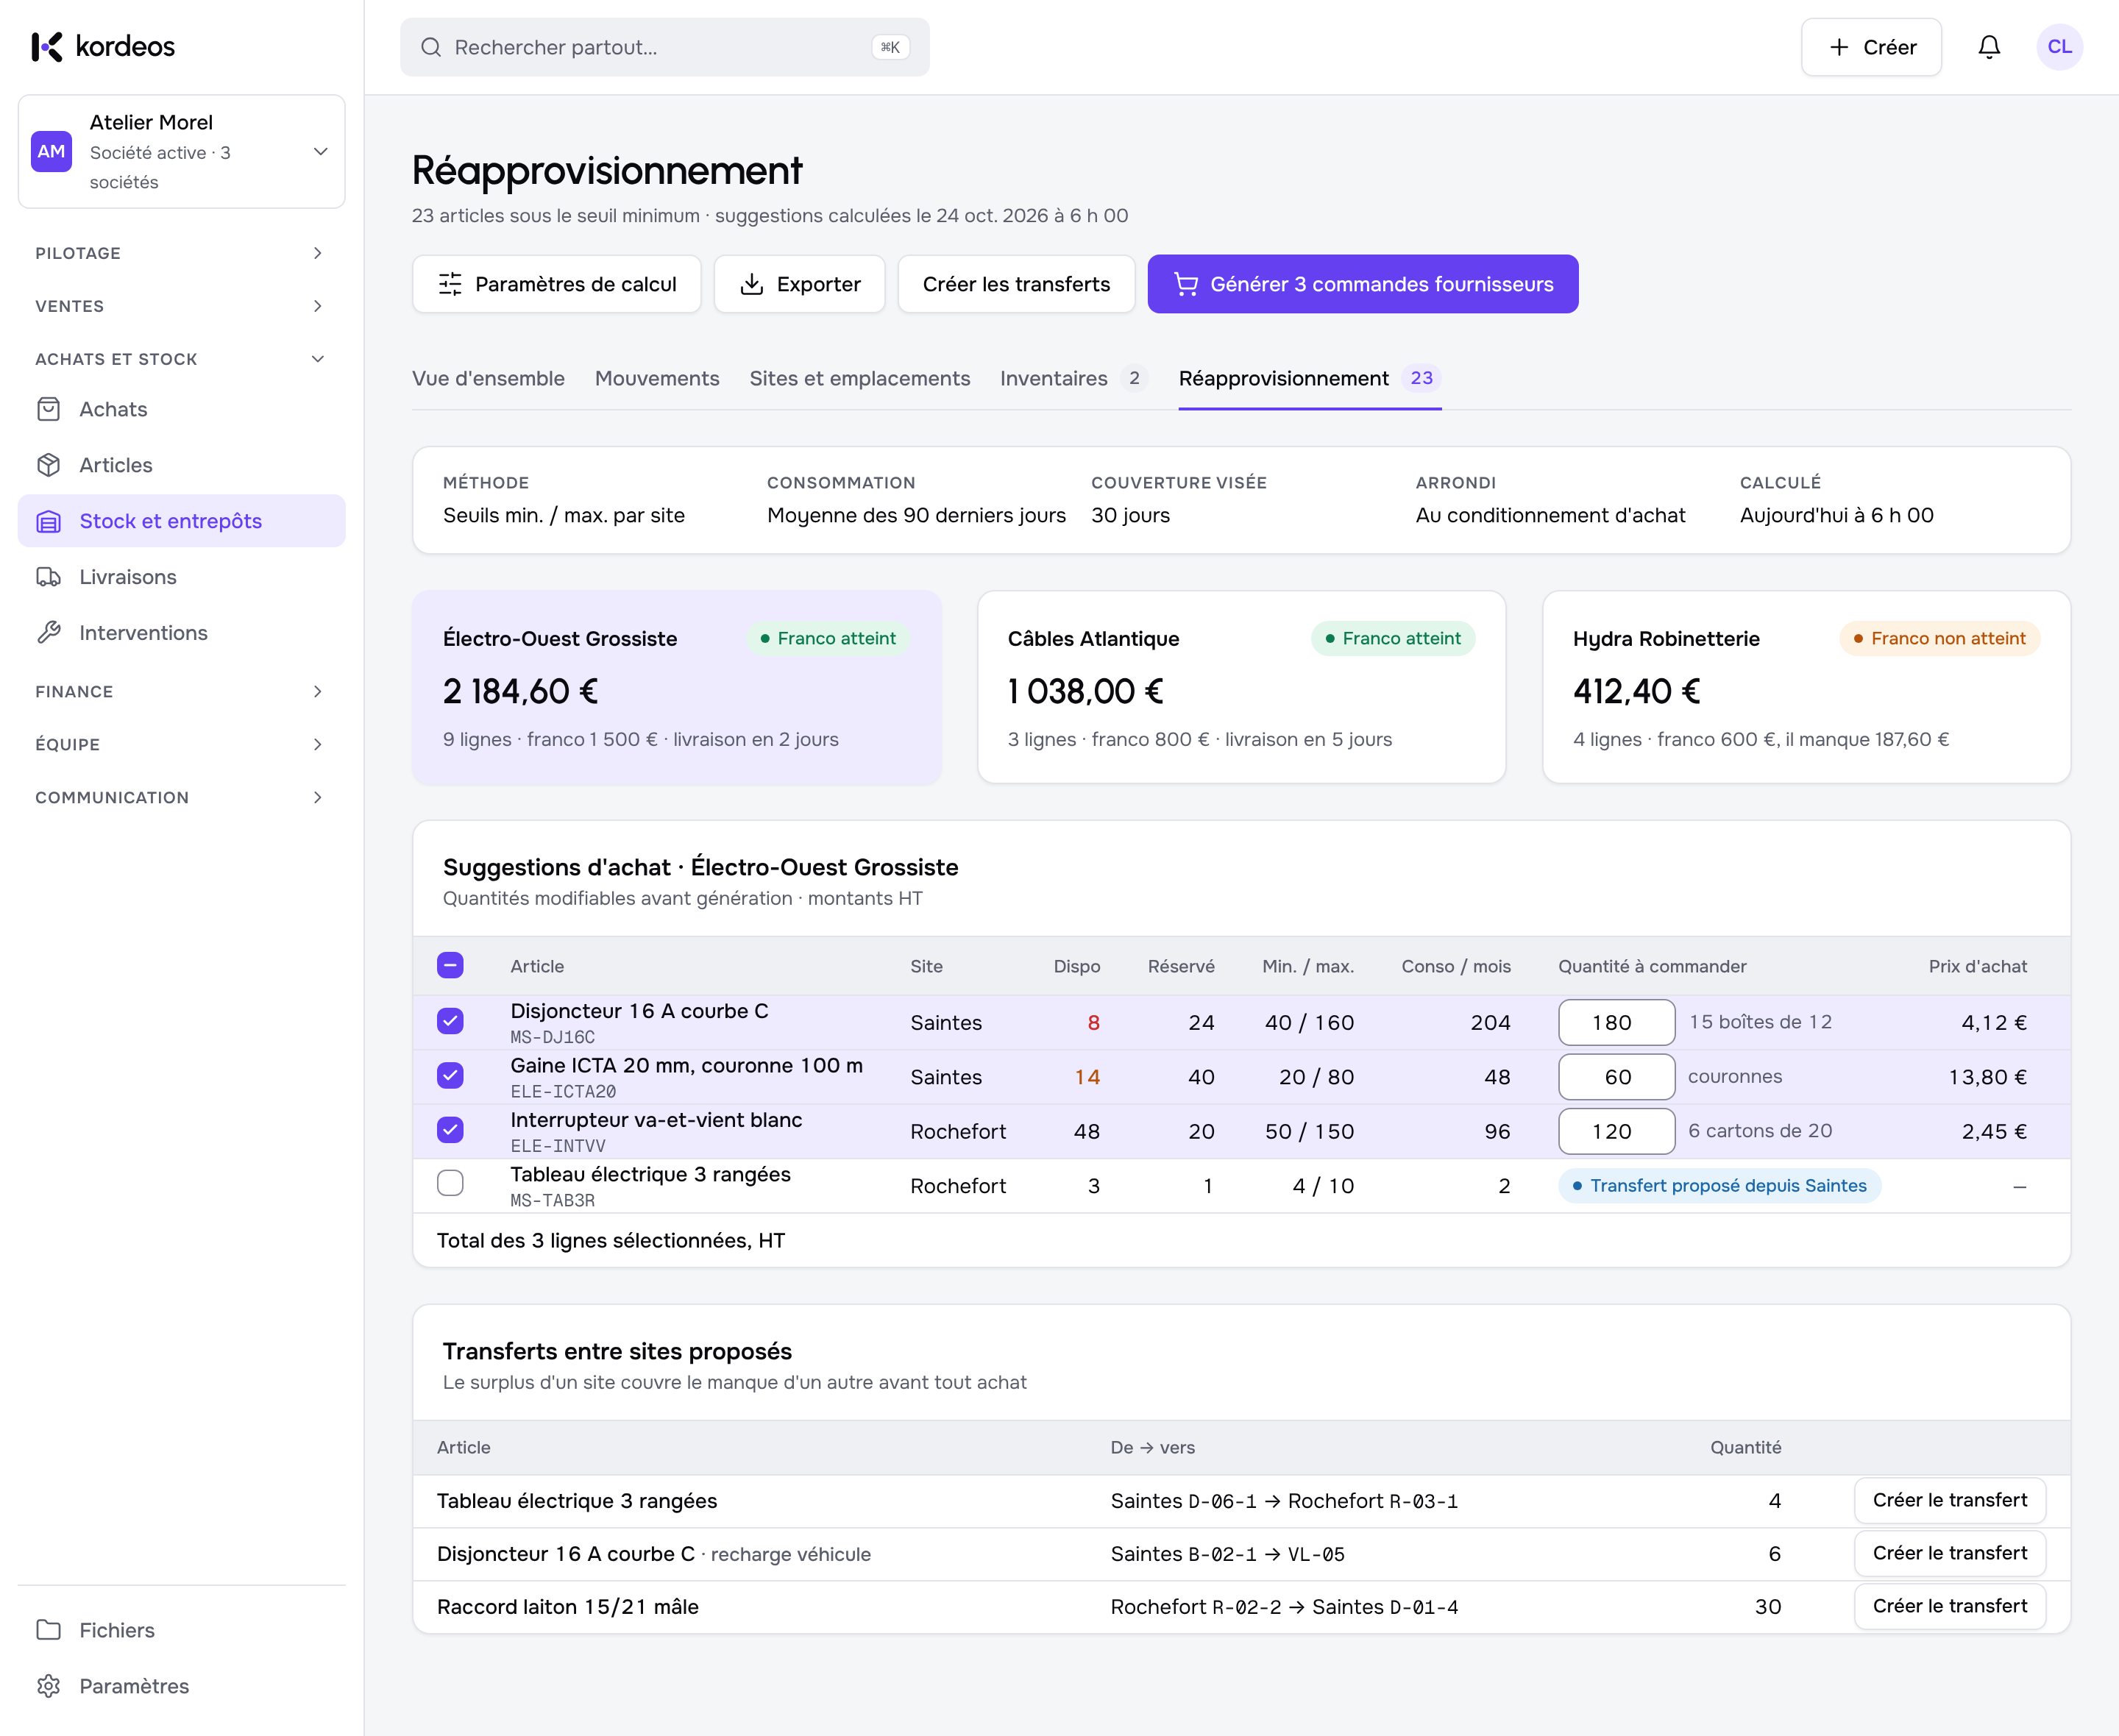Click the cart icon on Générer commandes

[x=1186, y=284]
